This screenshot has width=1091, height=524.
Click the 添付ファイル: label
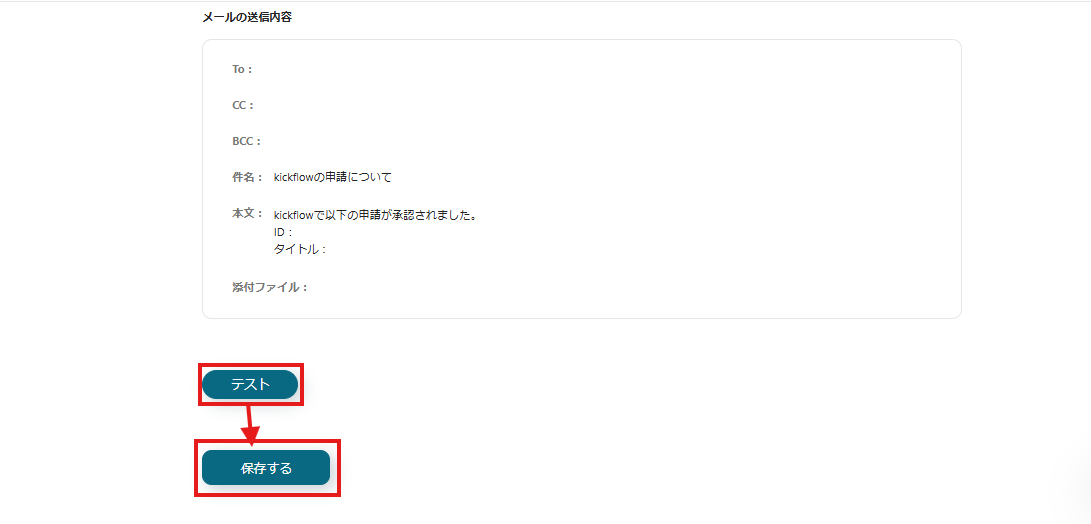(x=270, y=287)
